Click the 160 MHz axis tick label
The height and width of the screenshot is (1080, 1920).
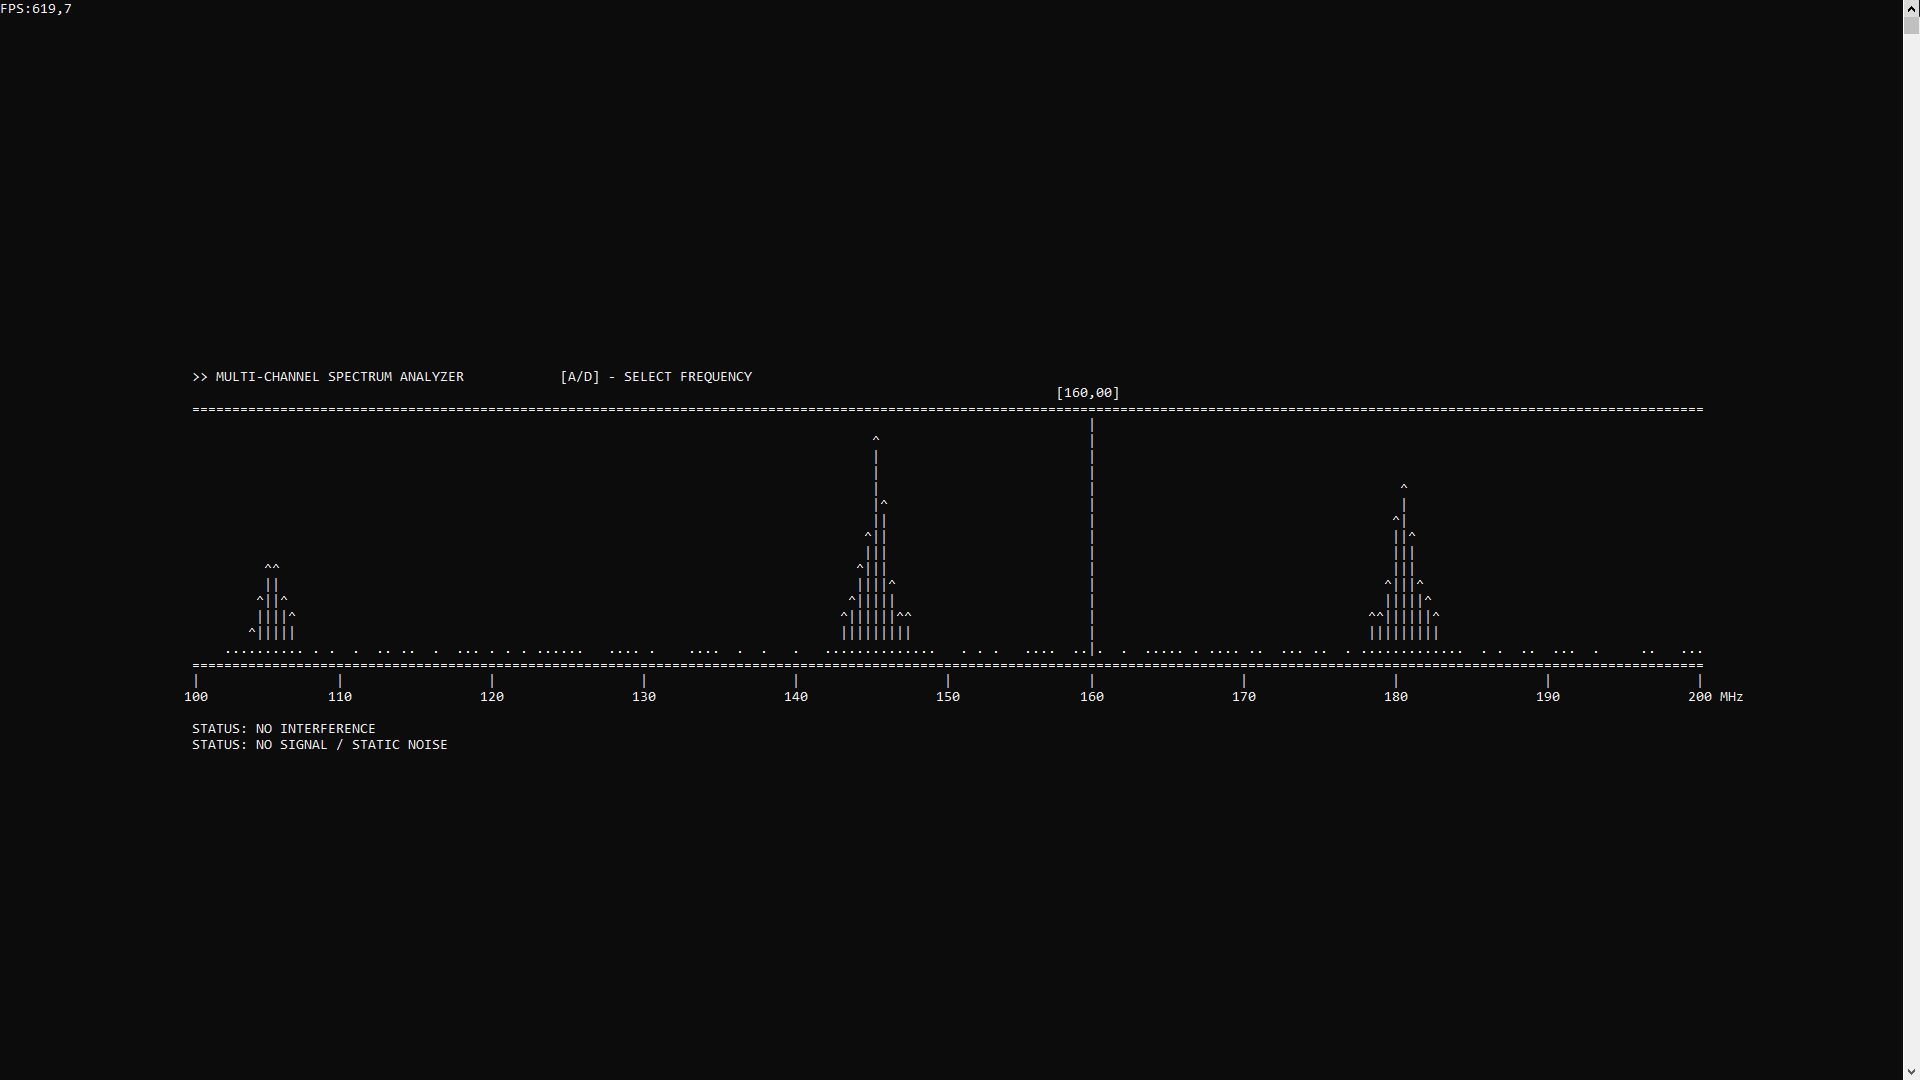[x=1092, y=697]
